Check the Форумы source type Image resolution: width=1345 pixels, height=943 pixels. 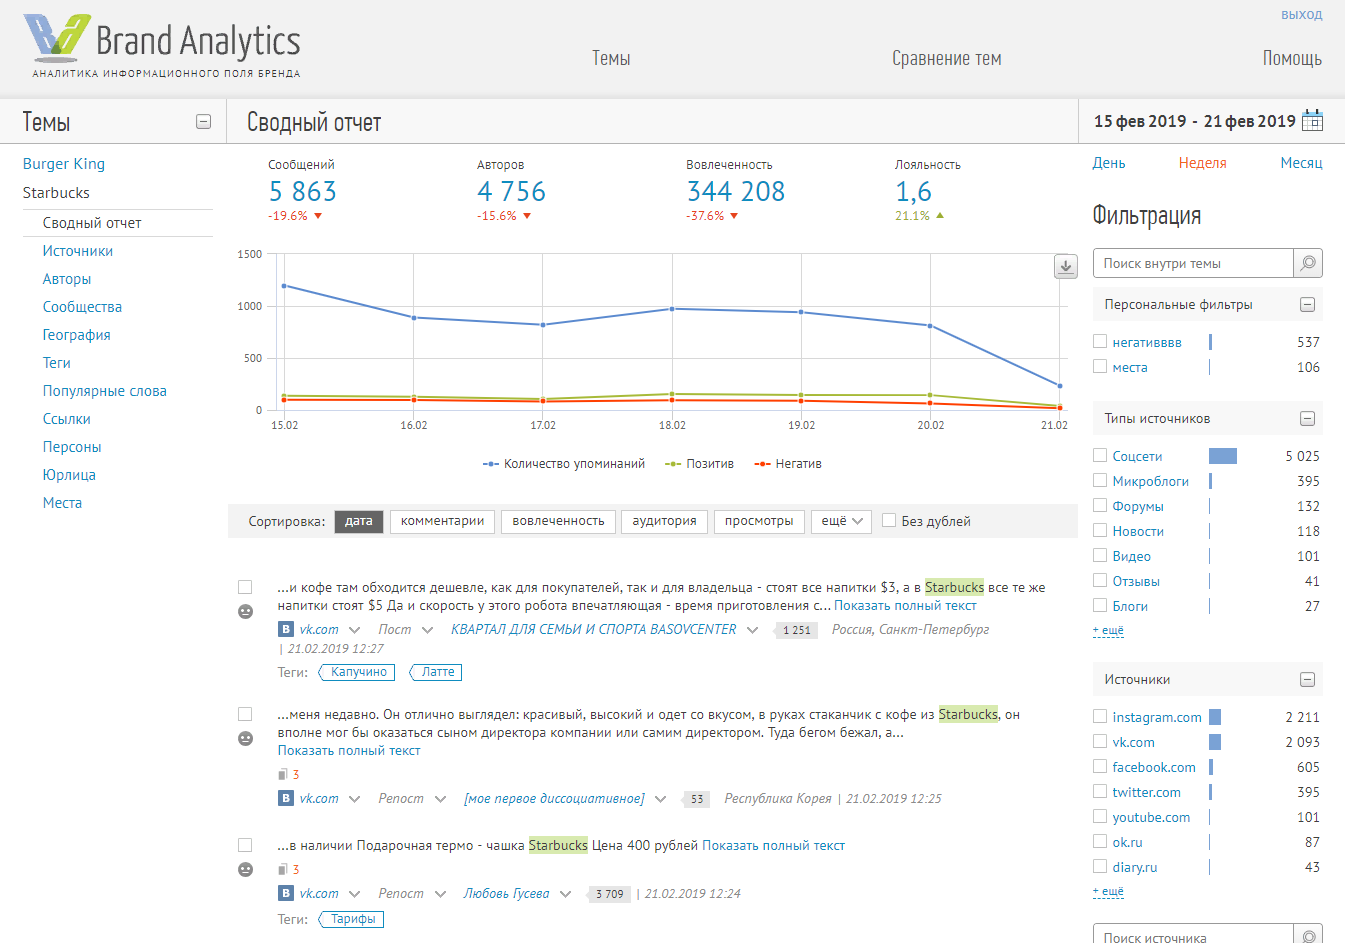pos(1100,505)
